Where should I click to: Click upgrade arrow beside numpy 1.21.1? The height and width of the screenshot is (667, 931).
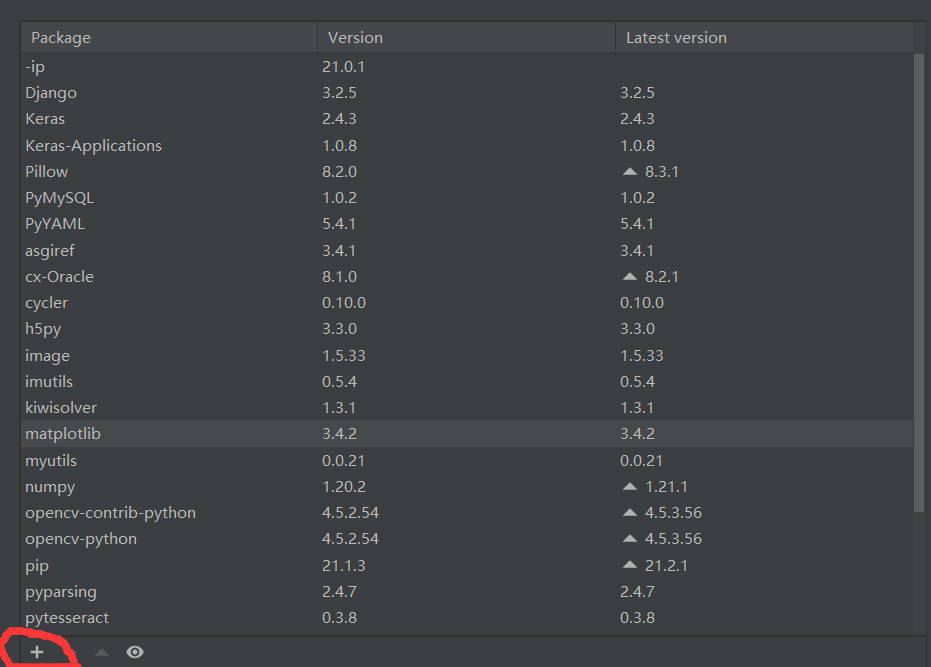(629, 486)
